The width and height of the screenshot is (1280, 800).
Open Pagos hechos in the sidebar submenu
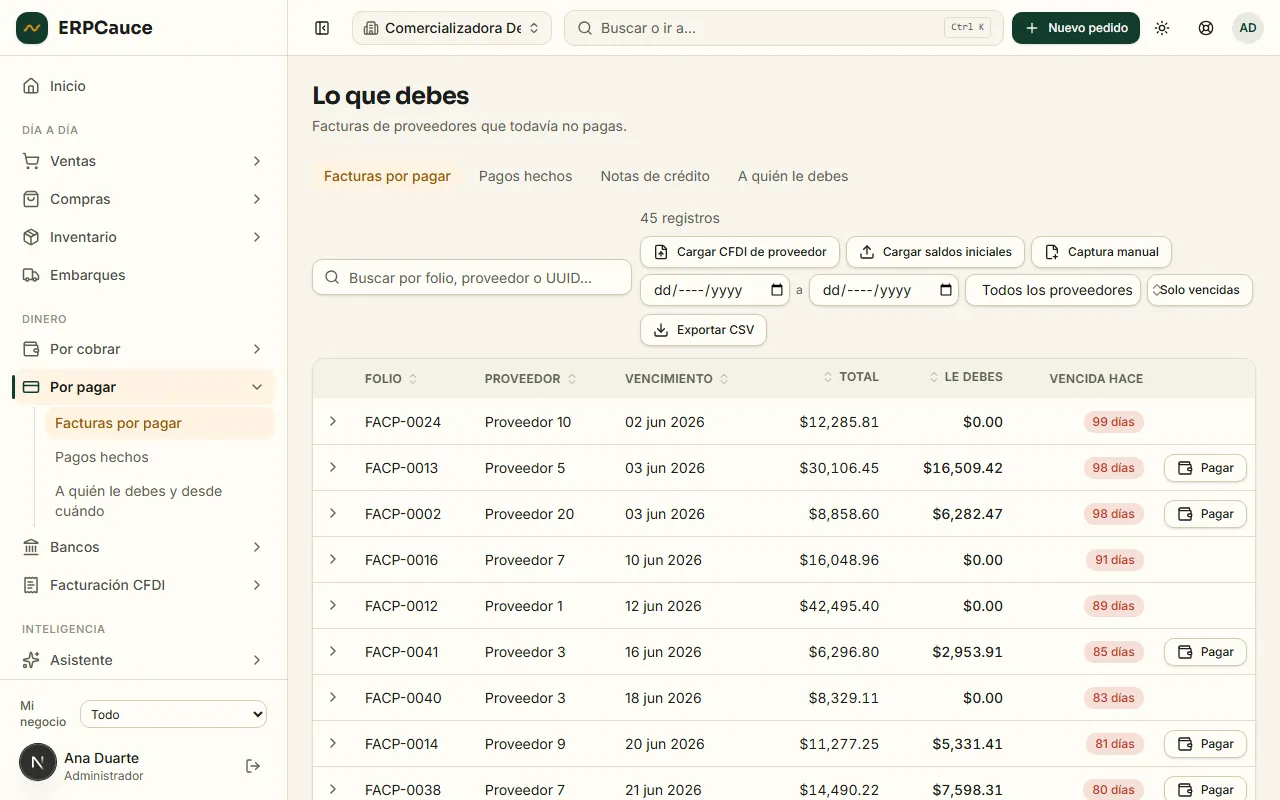click(x=160, y=457)
